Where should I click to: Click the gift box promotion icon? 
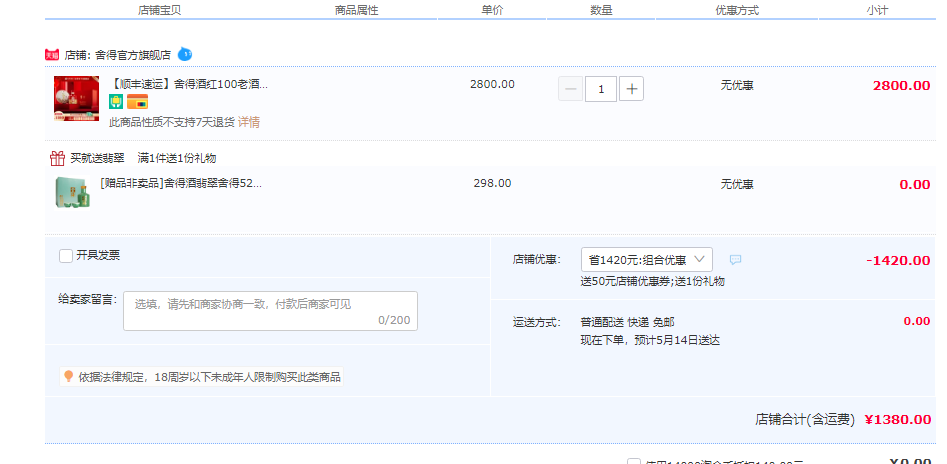pos(57,158)
